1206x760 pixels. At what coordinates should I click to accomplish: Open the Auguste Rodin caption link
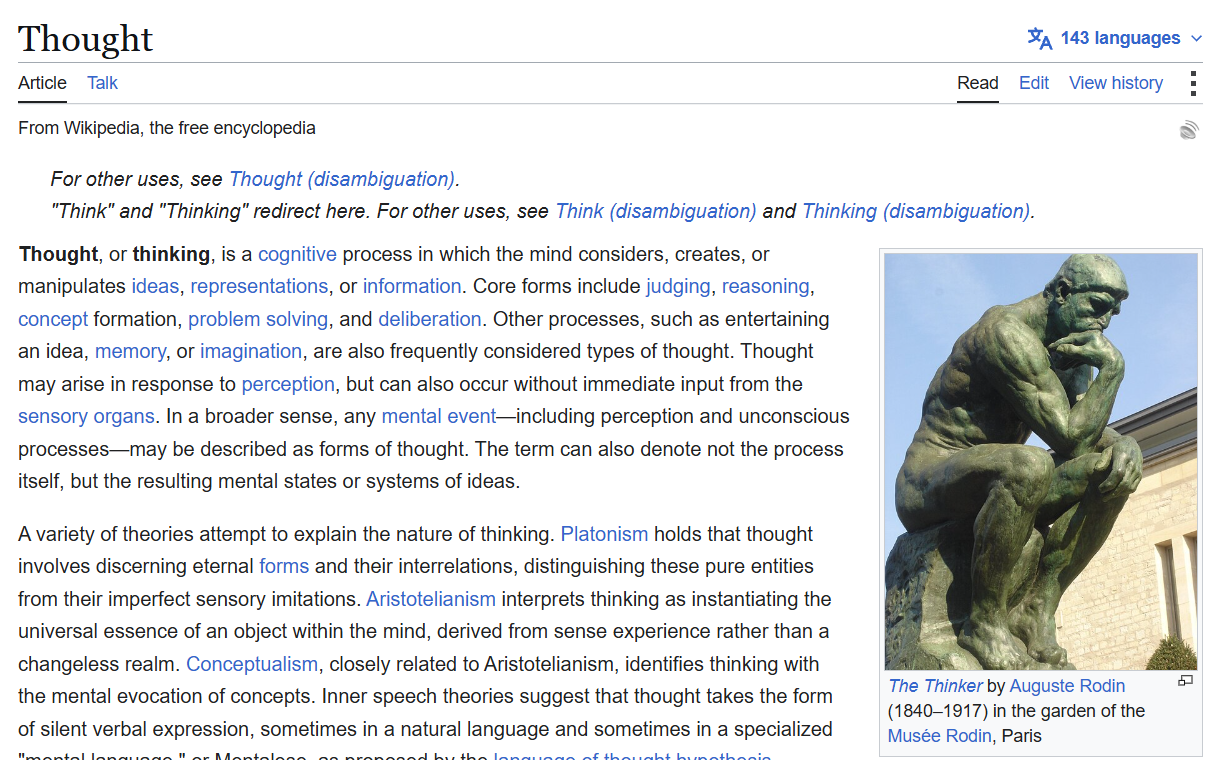(1067, 686)
